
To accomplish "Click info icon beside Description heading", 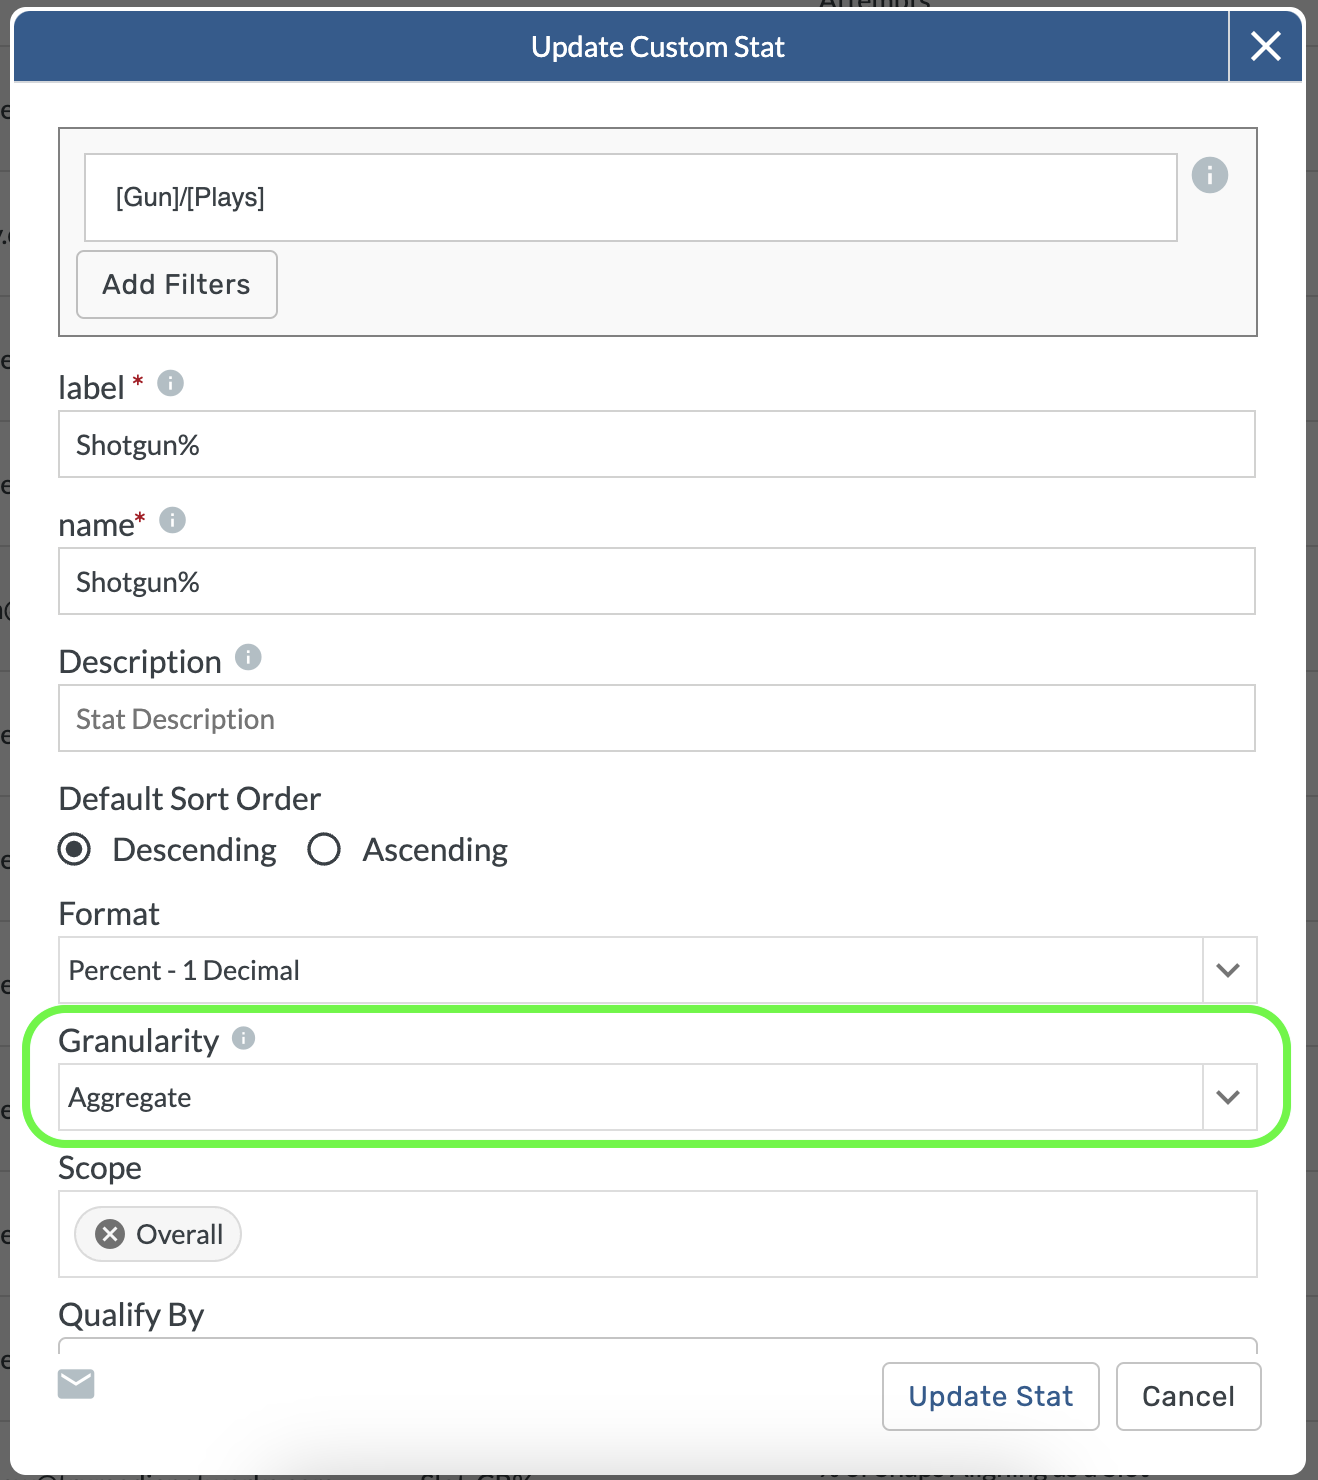I will click(x=248, y=657).
